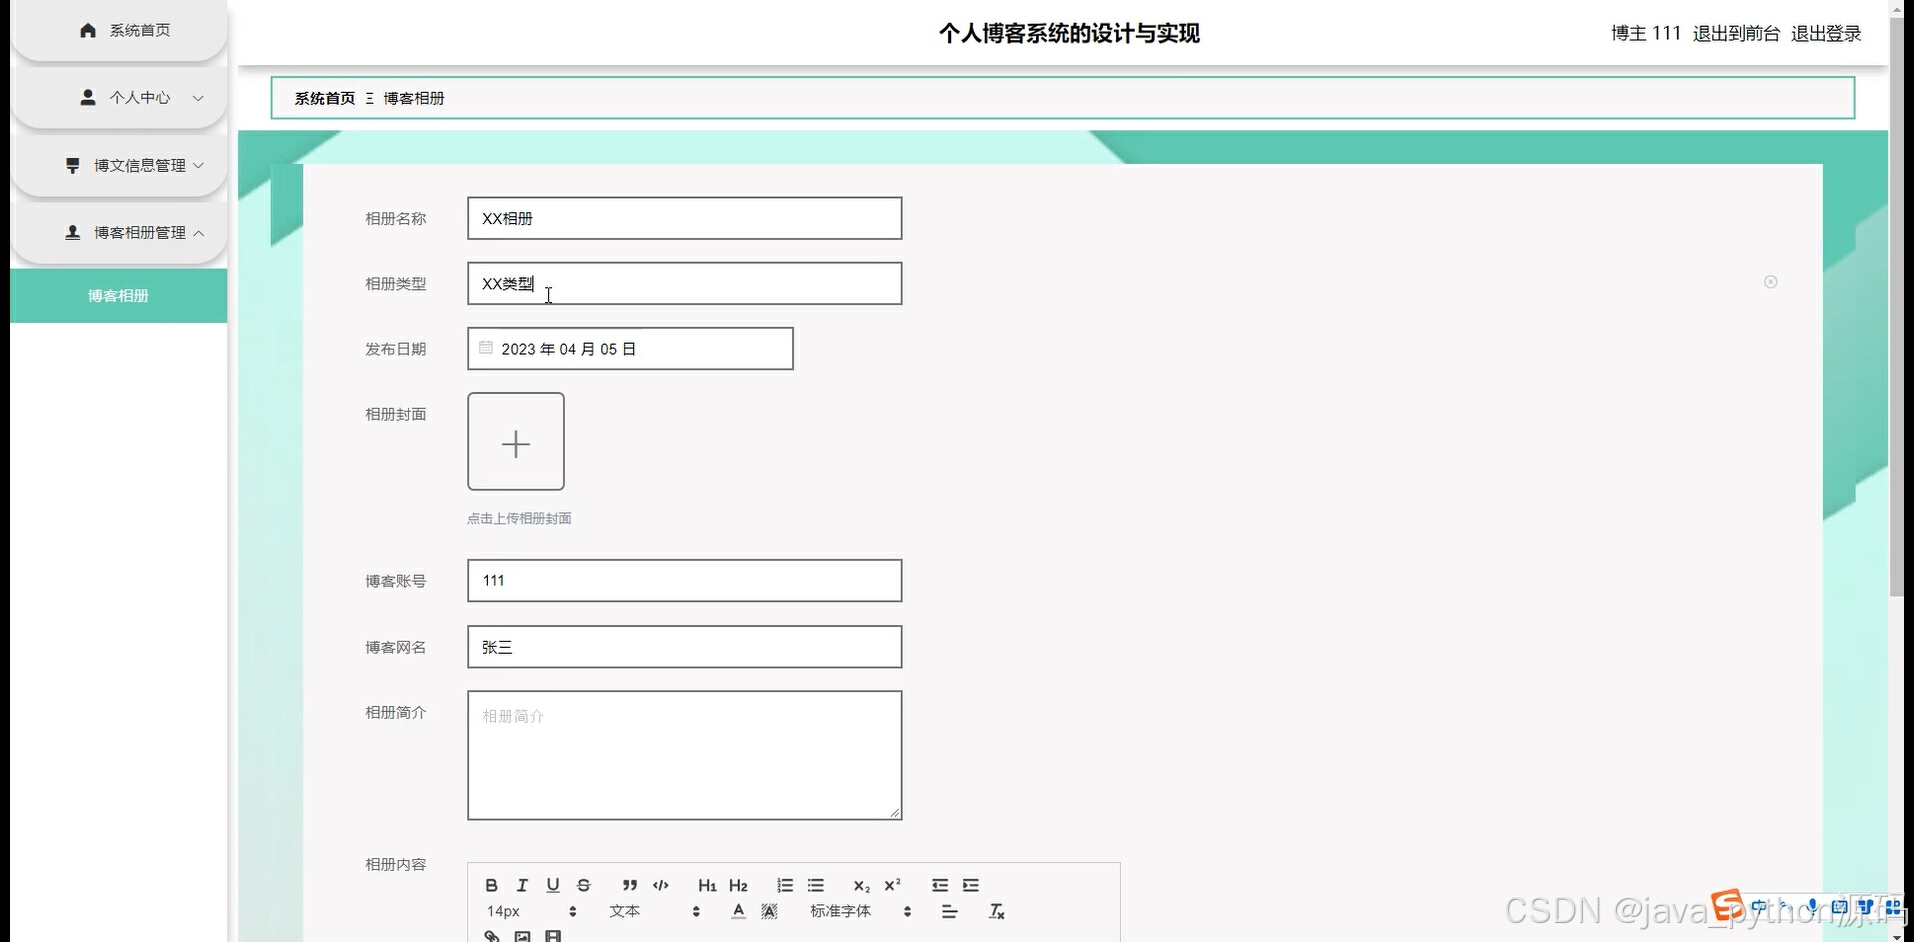Click 退出到前台 link

[x=1736, y=33]
